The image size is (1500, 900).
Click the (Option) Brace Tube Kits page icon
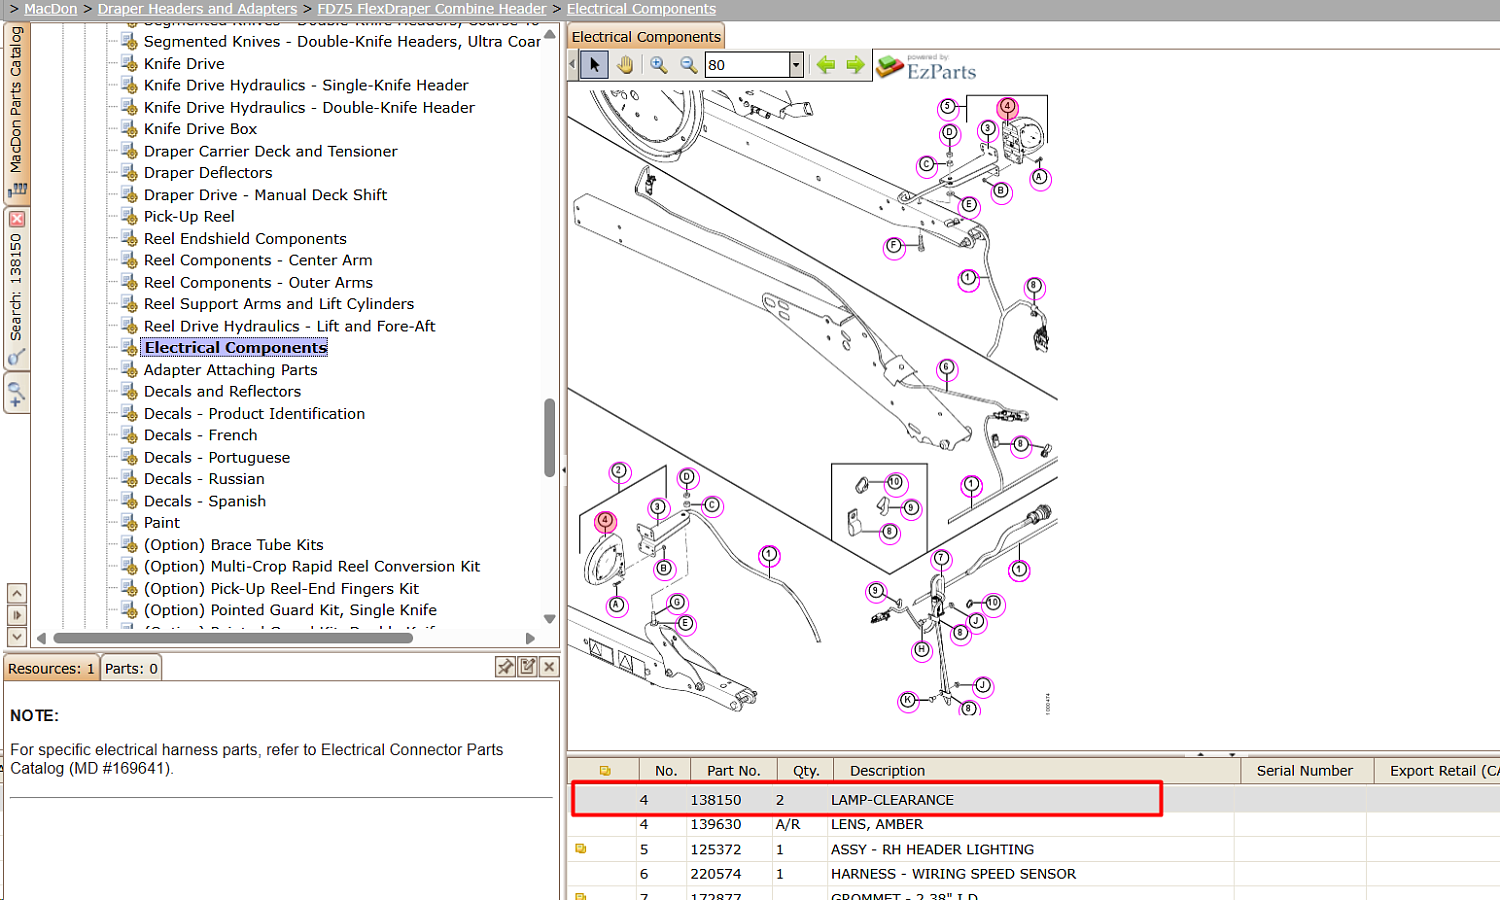coord(130,544)
